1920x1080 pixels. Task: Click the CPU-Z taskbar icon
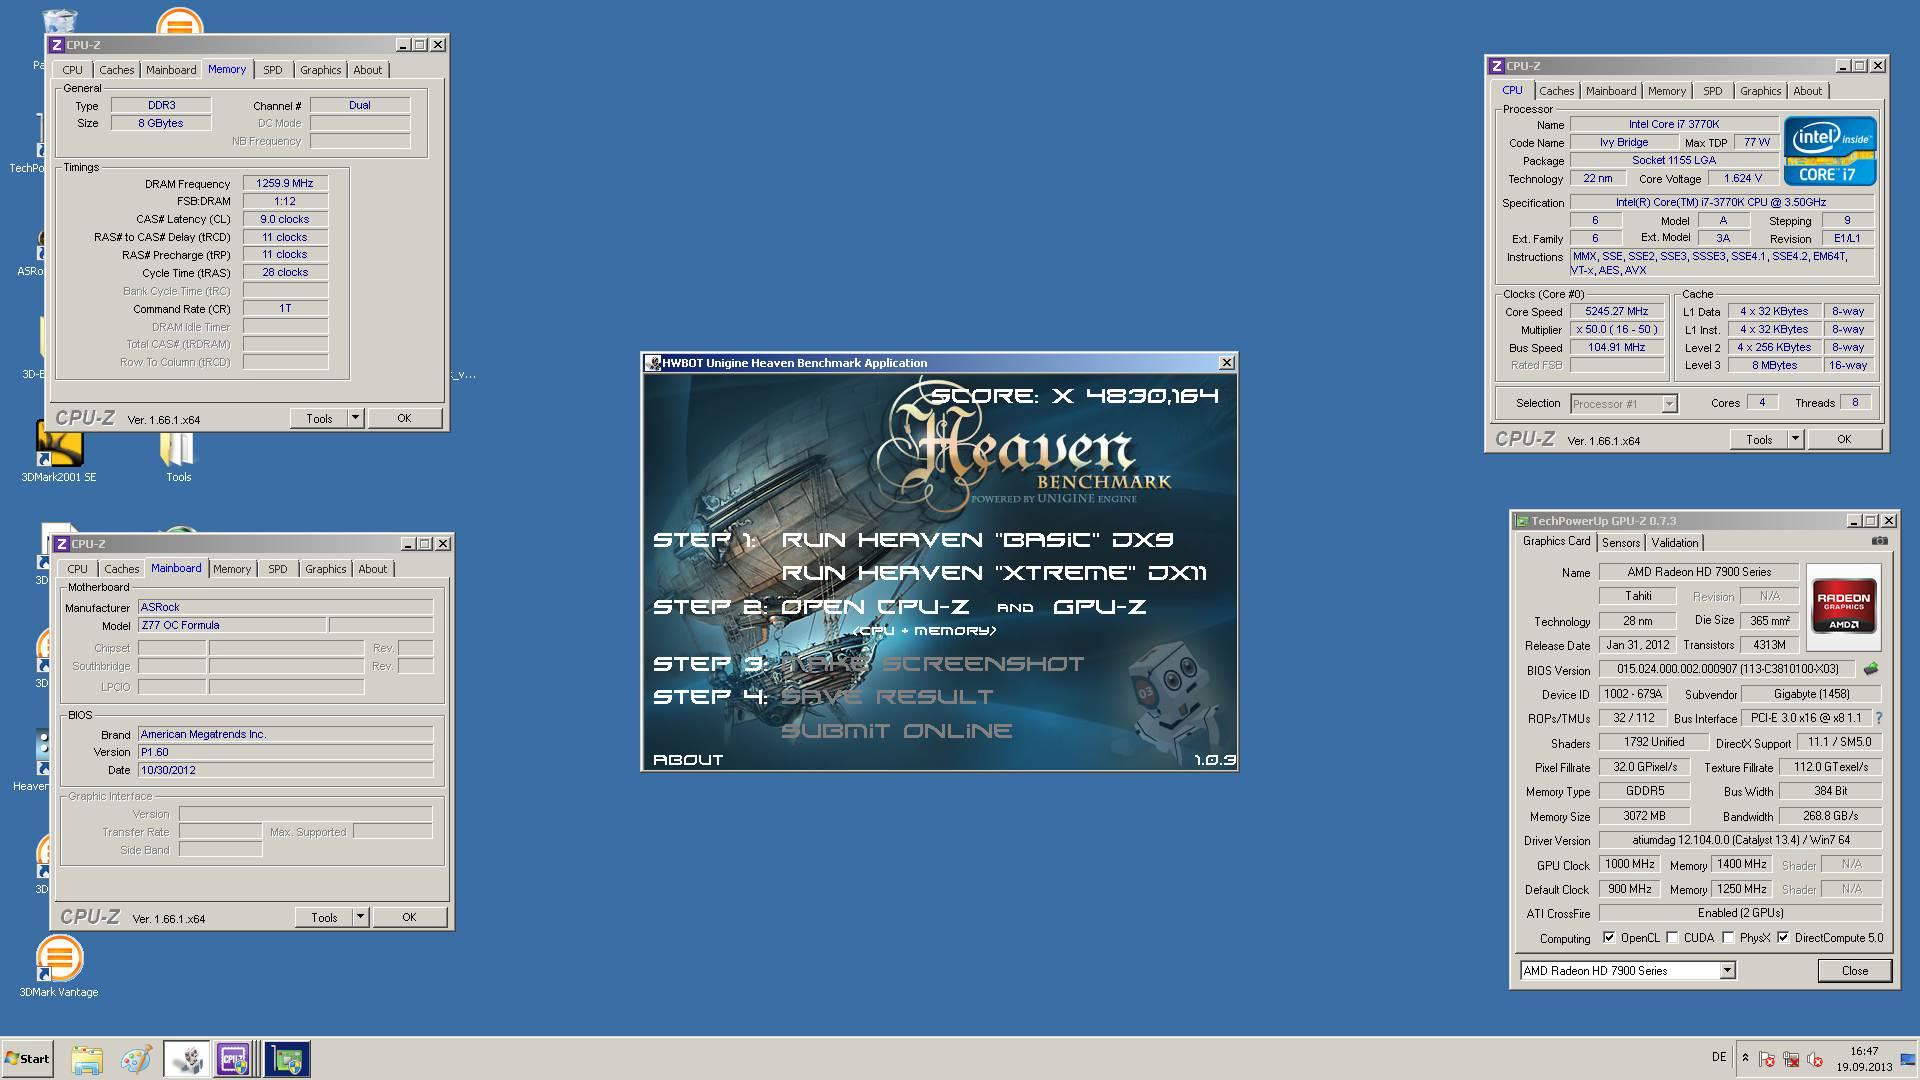(234, 1059)
